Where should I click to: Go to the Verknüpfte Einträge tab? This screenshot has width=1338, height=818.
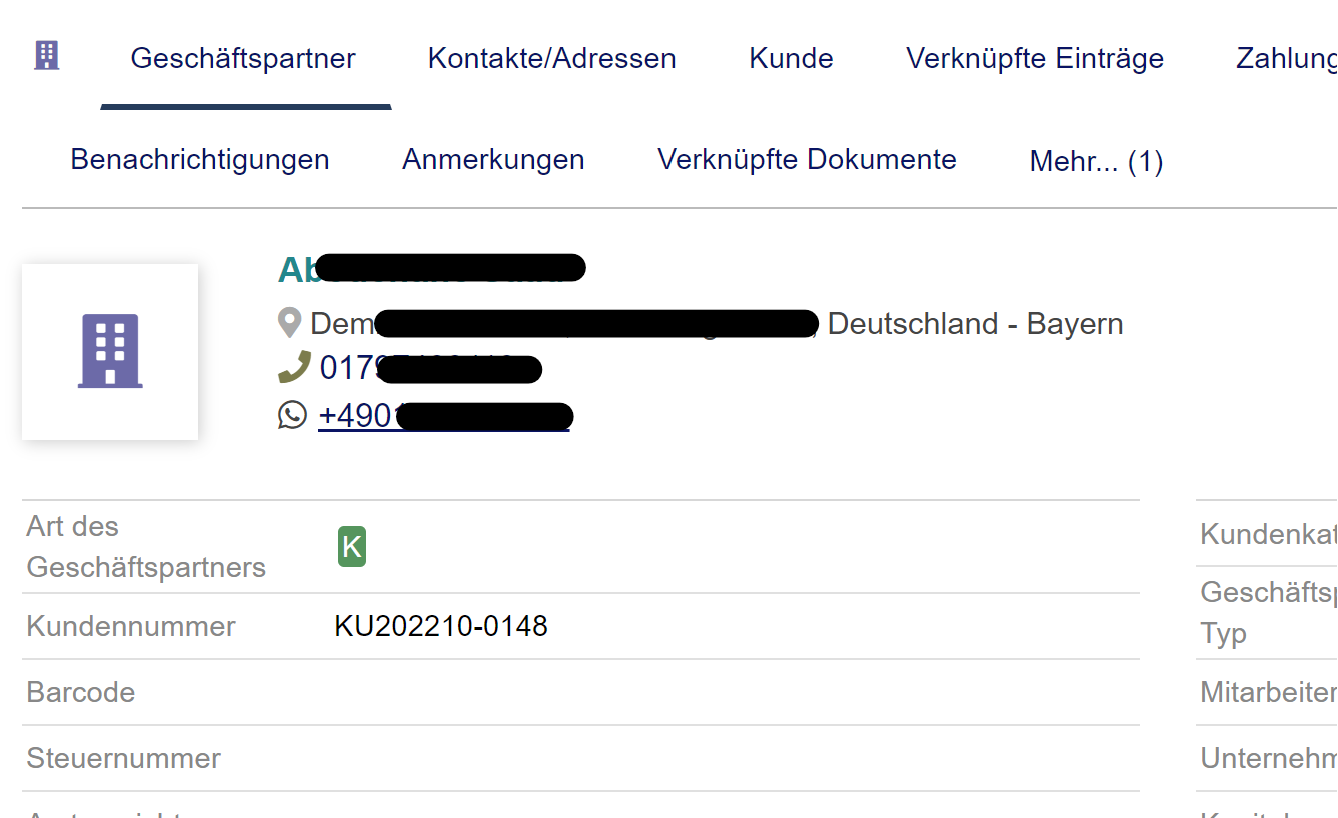point(1035,58)
